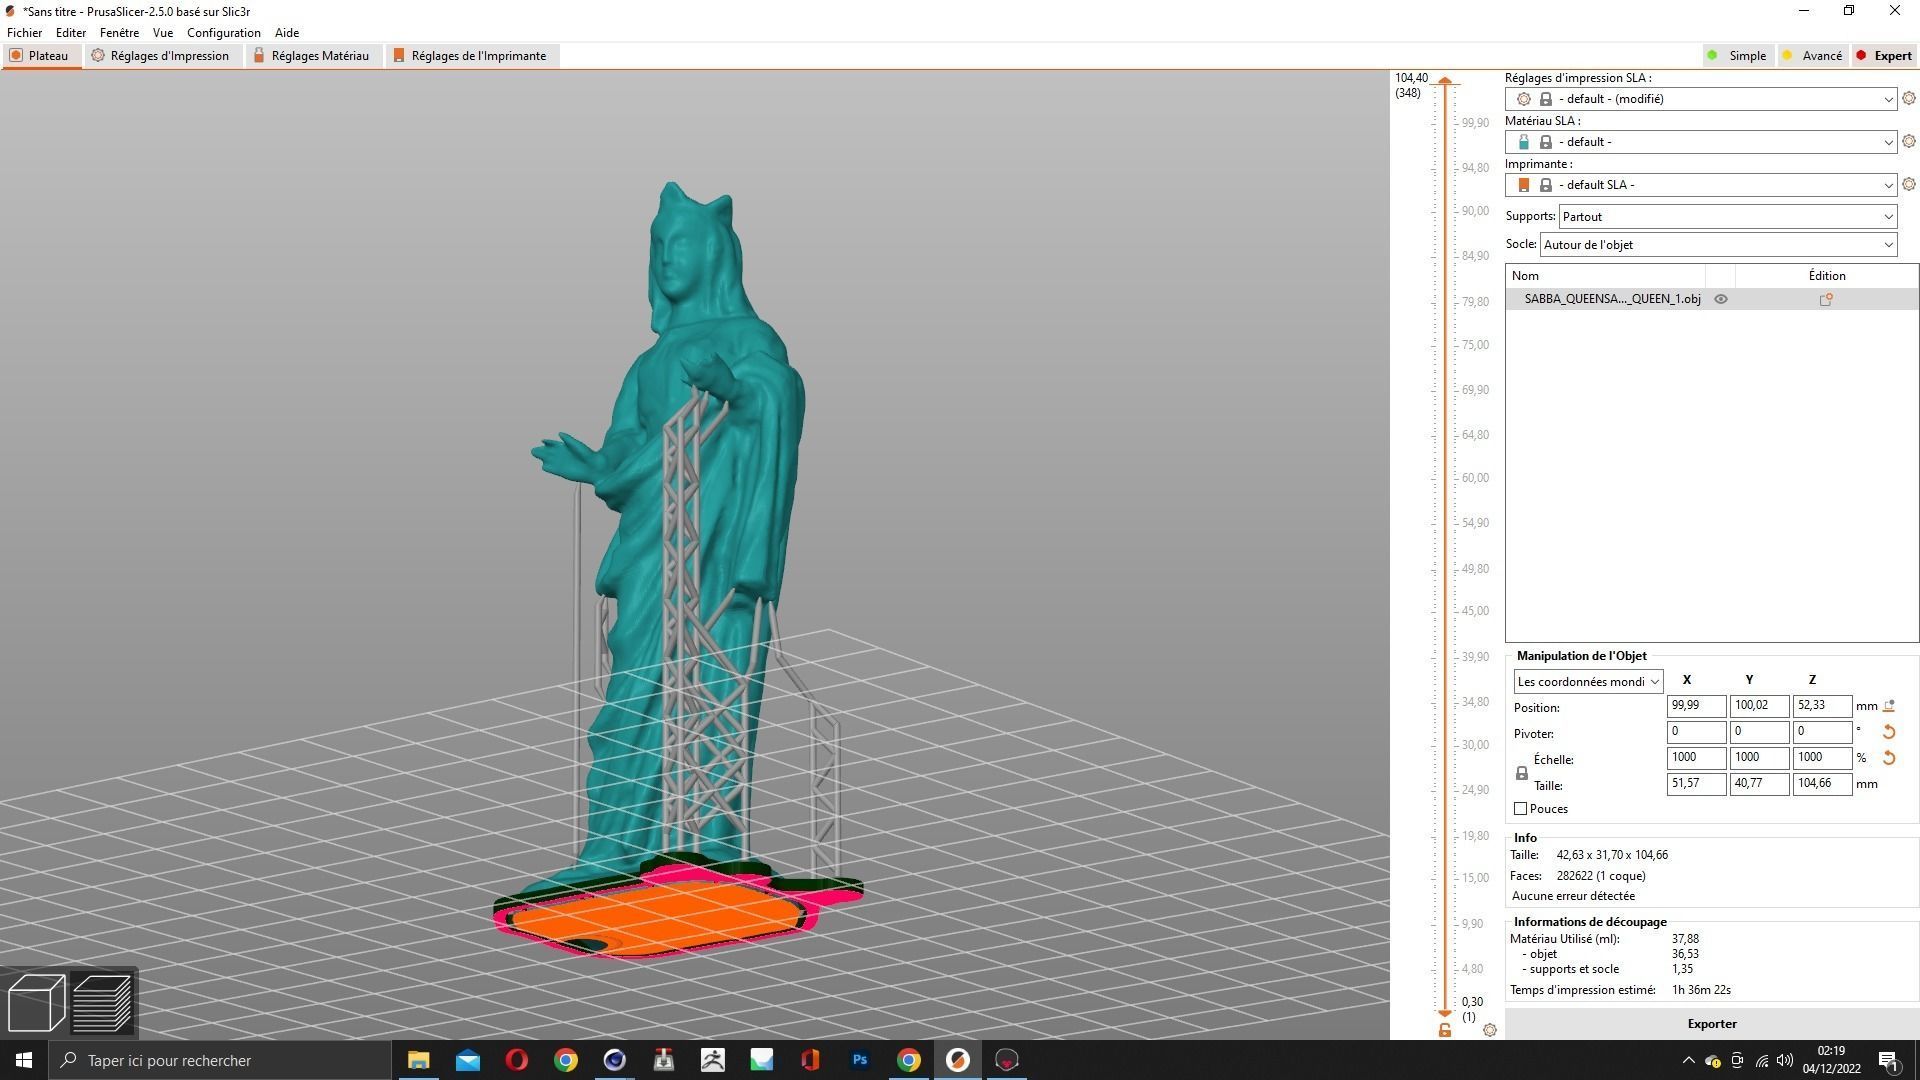Screen dimensions: 1920x1080
Task: Open the Aide menu
Action: 287,33
